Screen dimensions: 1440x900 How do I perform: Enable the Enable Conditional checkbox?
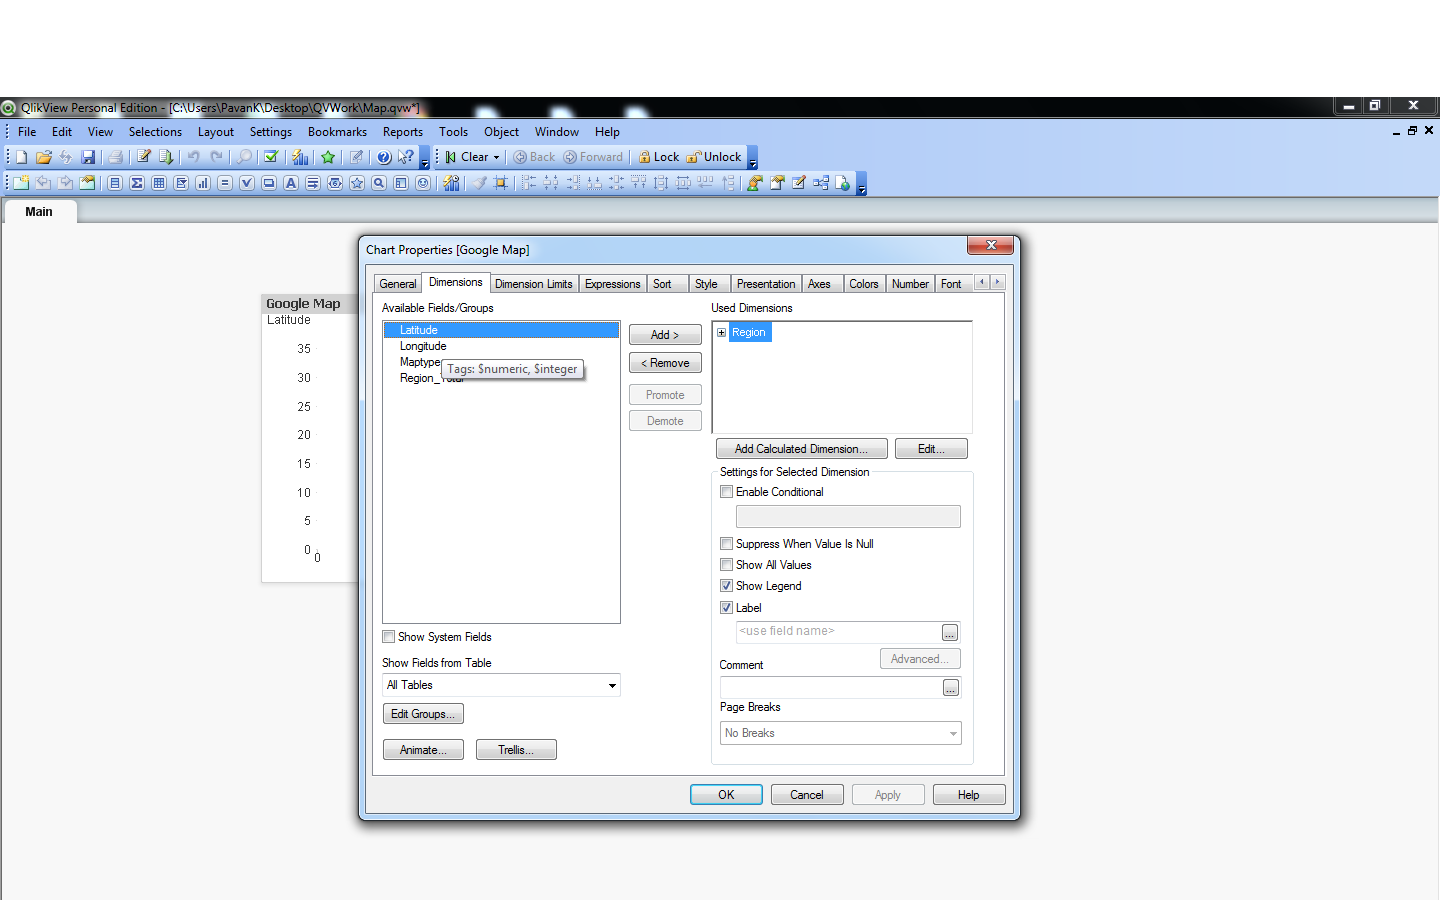click(727, 492)
